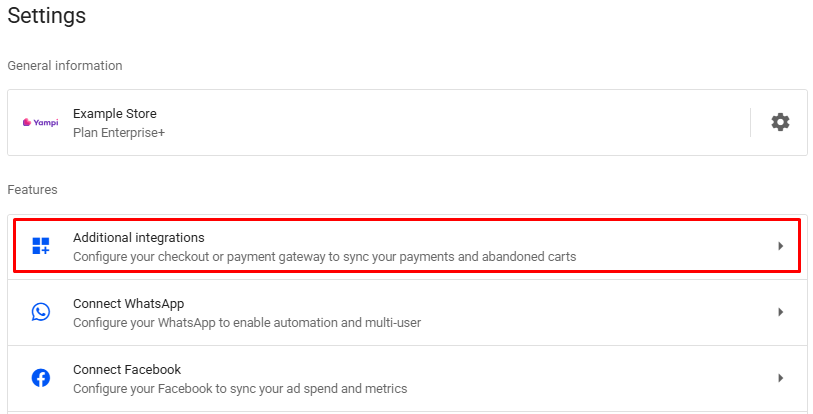The image size is (813, 414).
Task: Click the Example Store name
Action: pos(114,114)
